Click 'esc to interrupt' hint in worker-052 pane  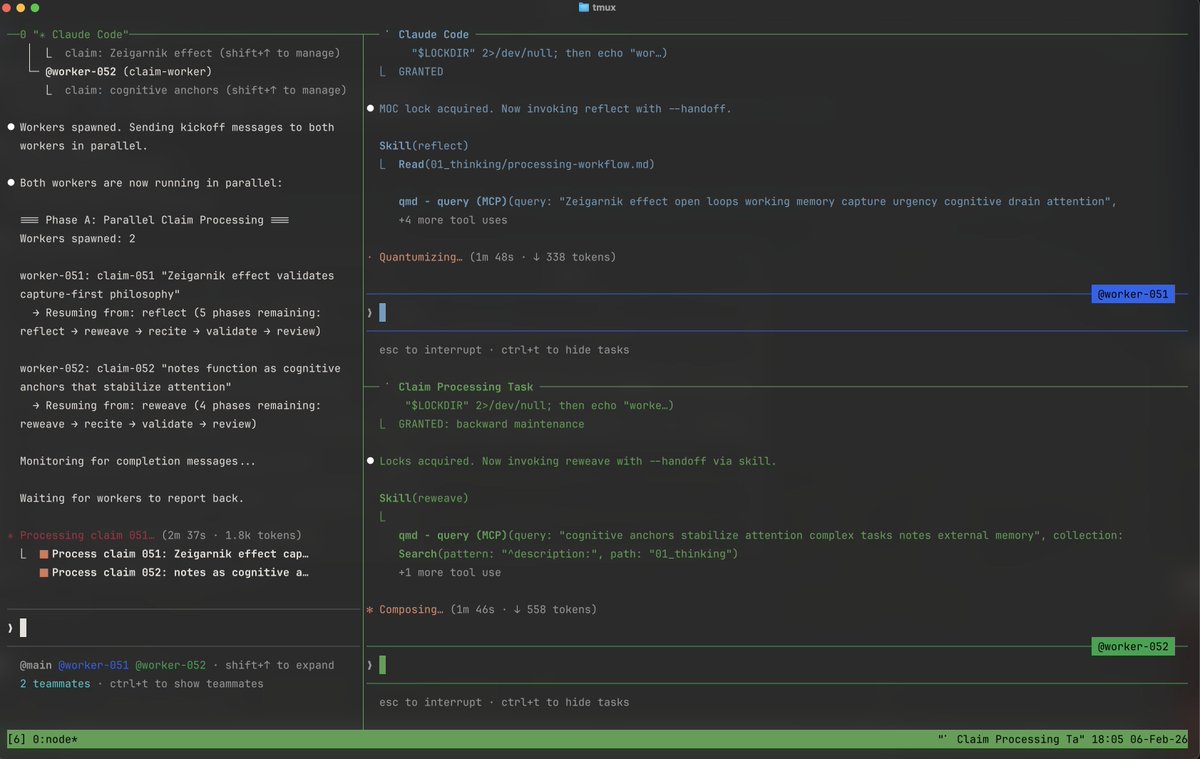point(430,703)
